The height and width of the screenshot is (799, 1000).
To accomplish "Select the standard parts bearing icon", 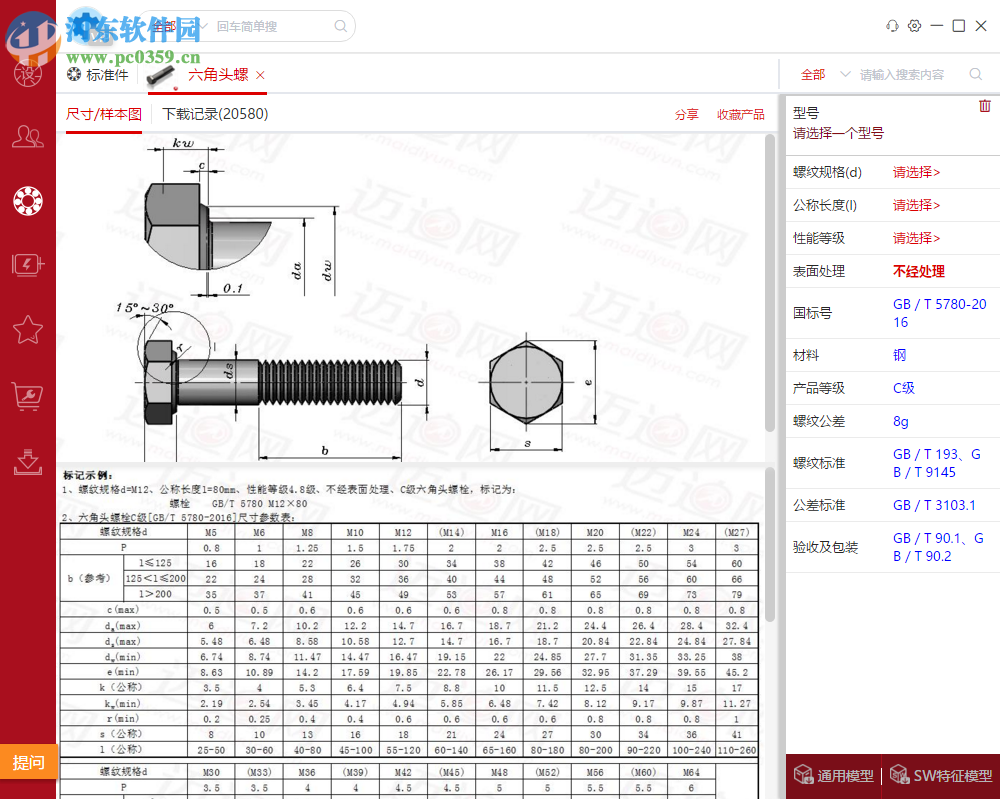I will 27,201.
